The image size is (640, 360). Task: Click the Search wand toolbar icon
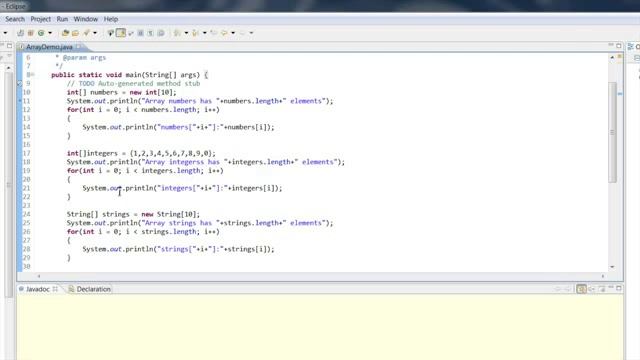87,33
